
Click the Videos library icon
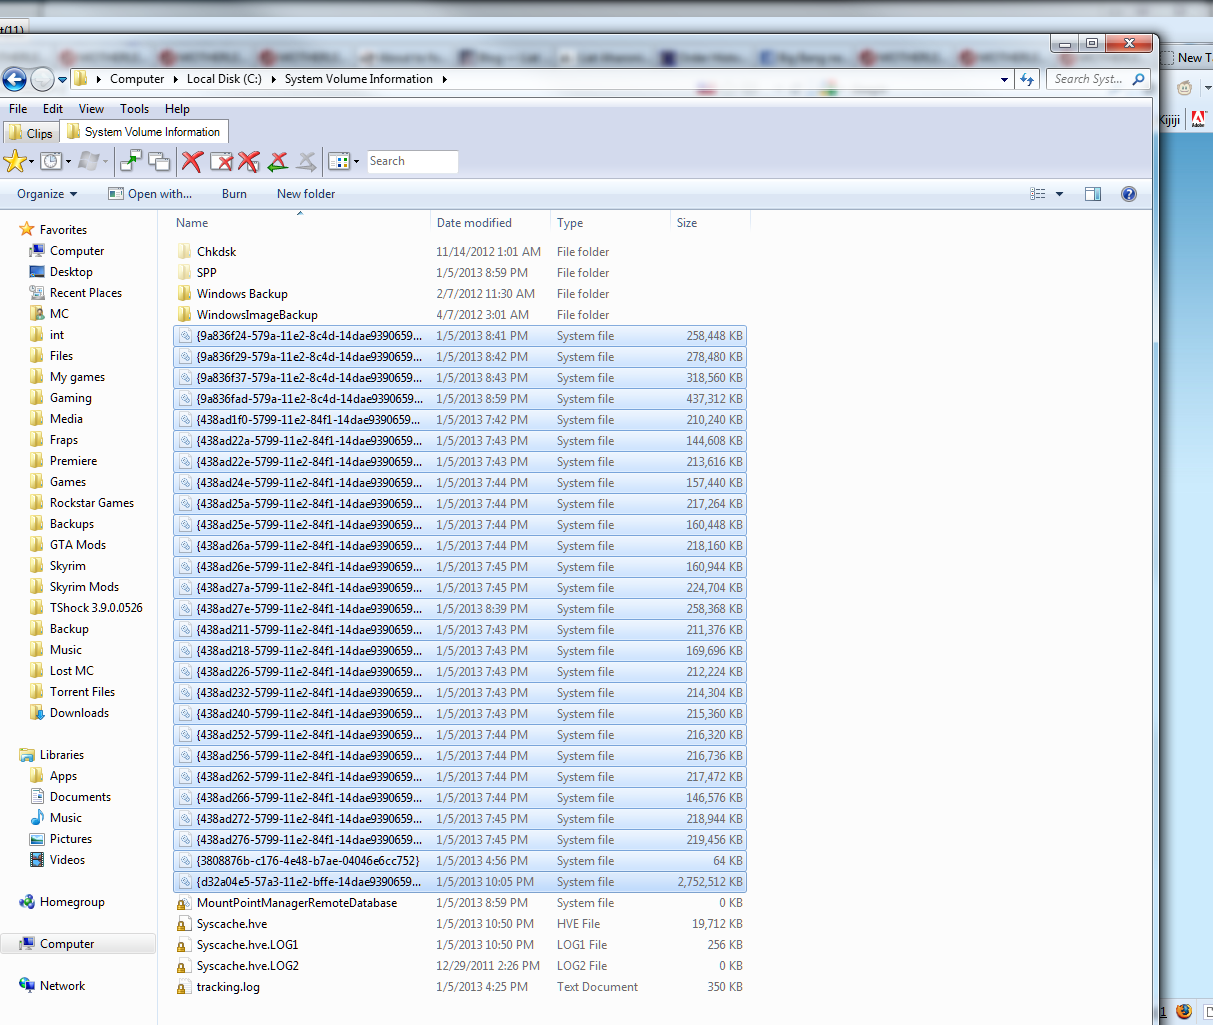[x=37, y=860]
